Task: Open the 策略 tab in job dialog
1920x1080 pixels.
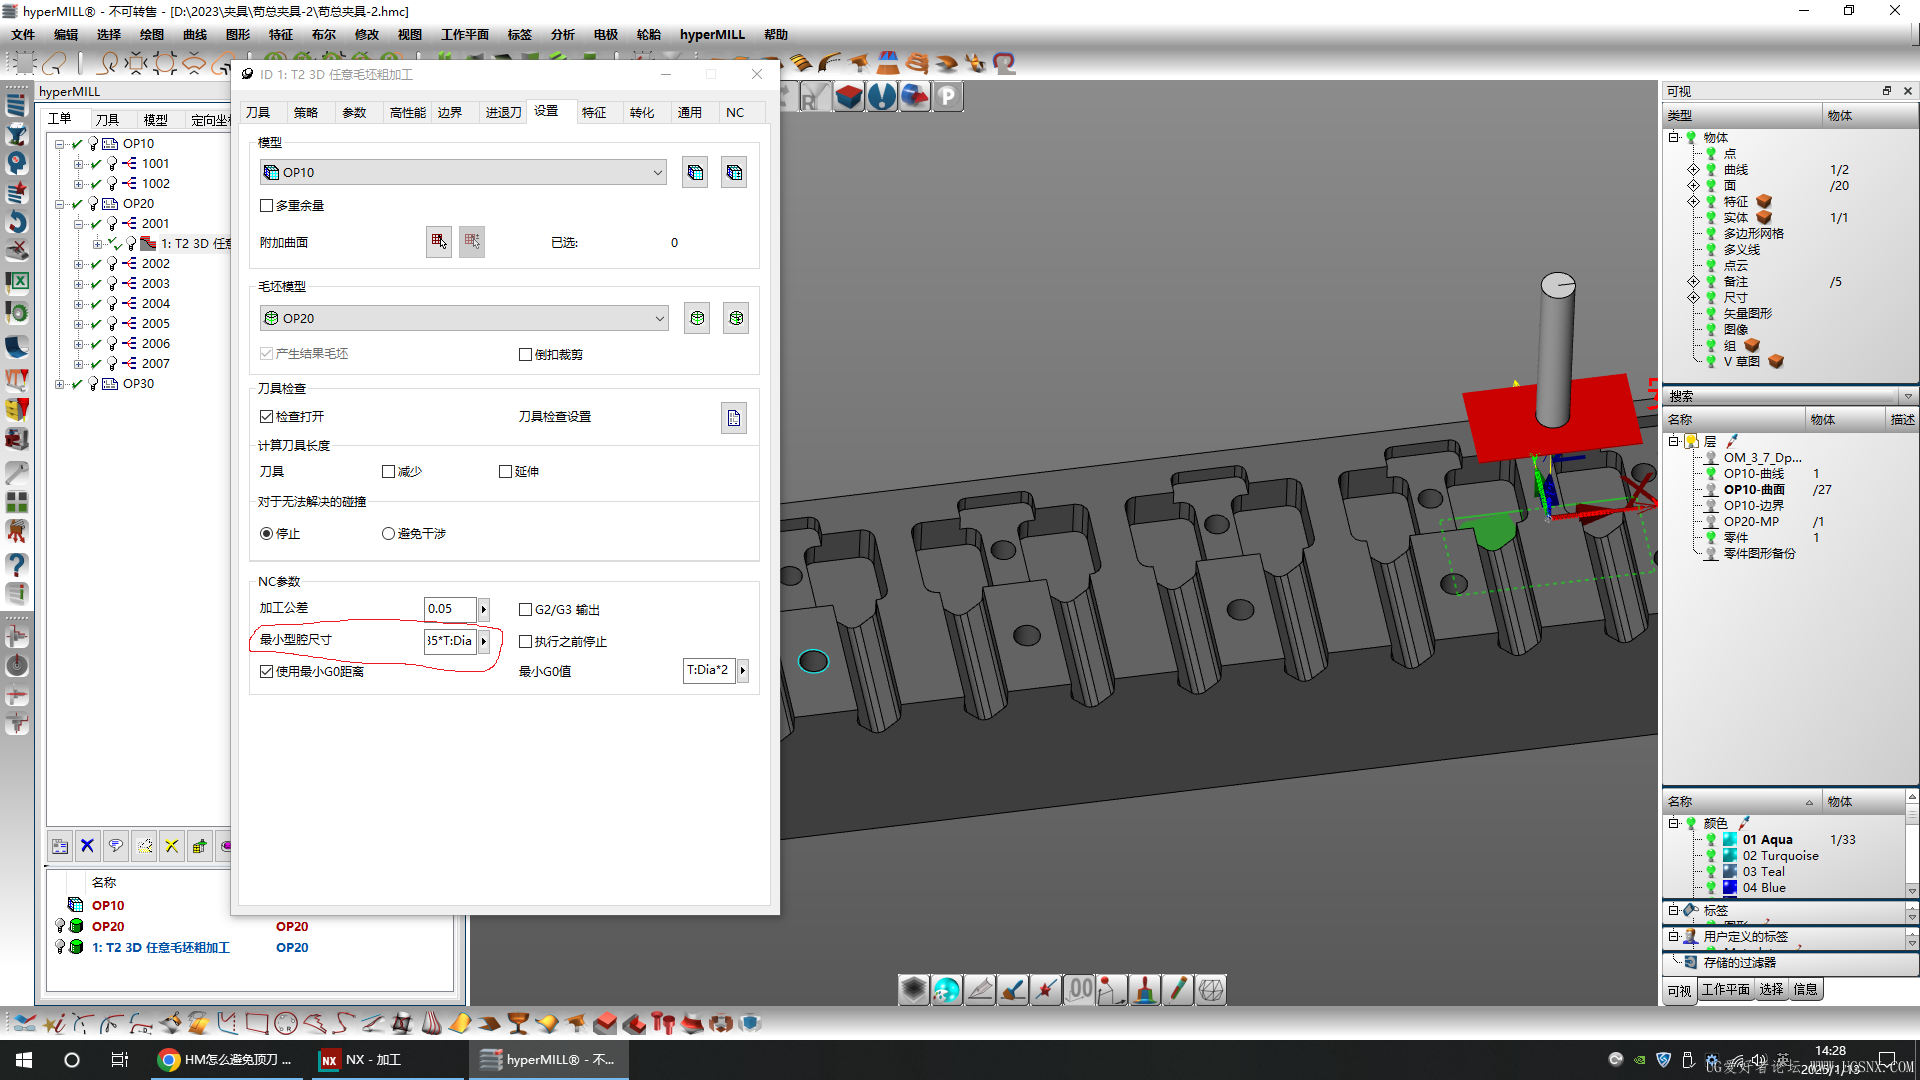Action: point(306,112)
